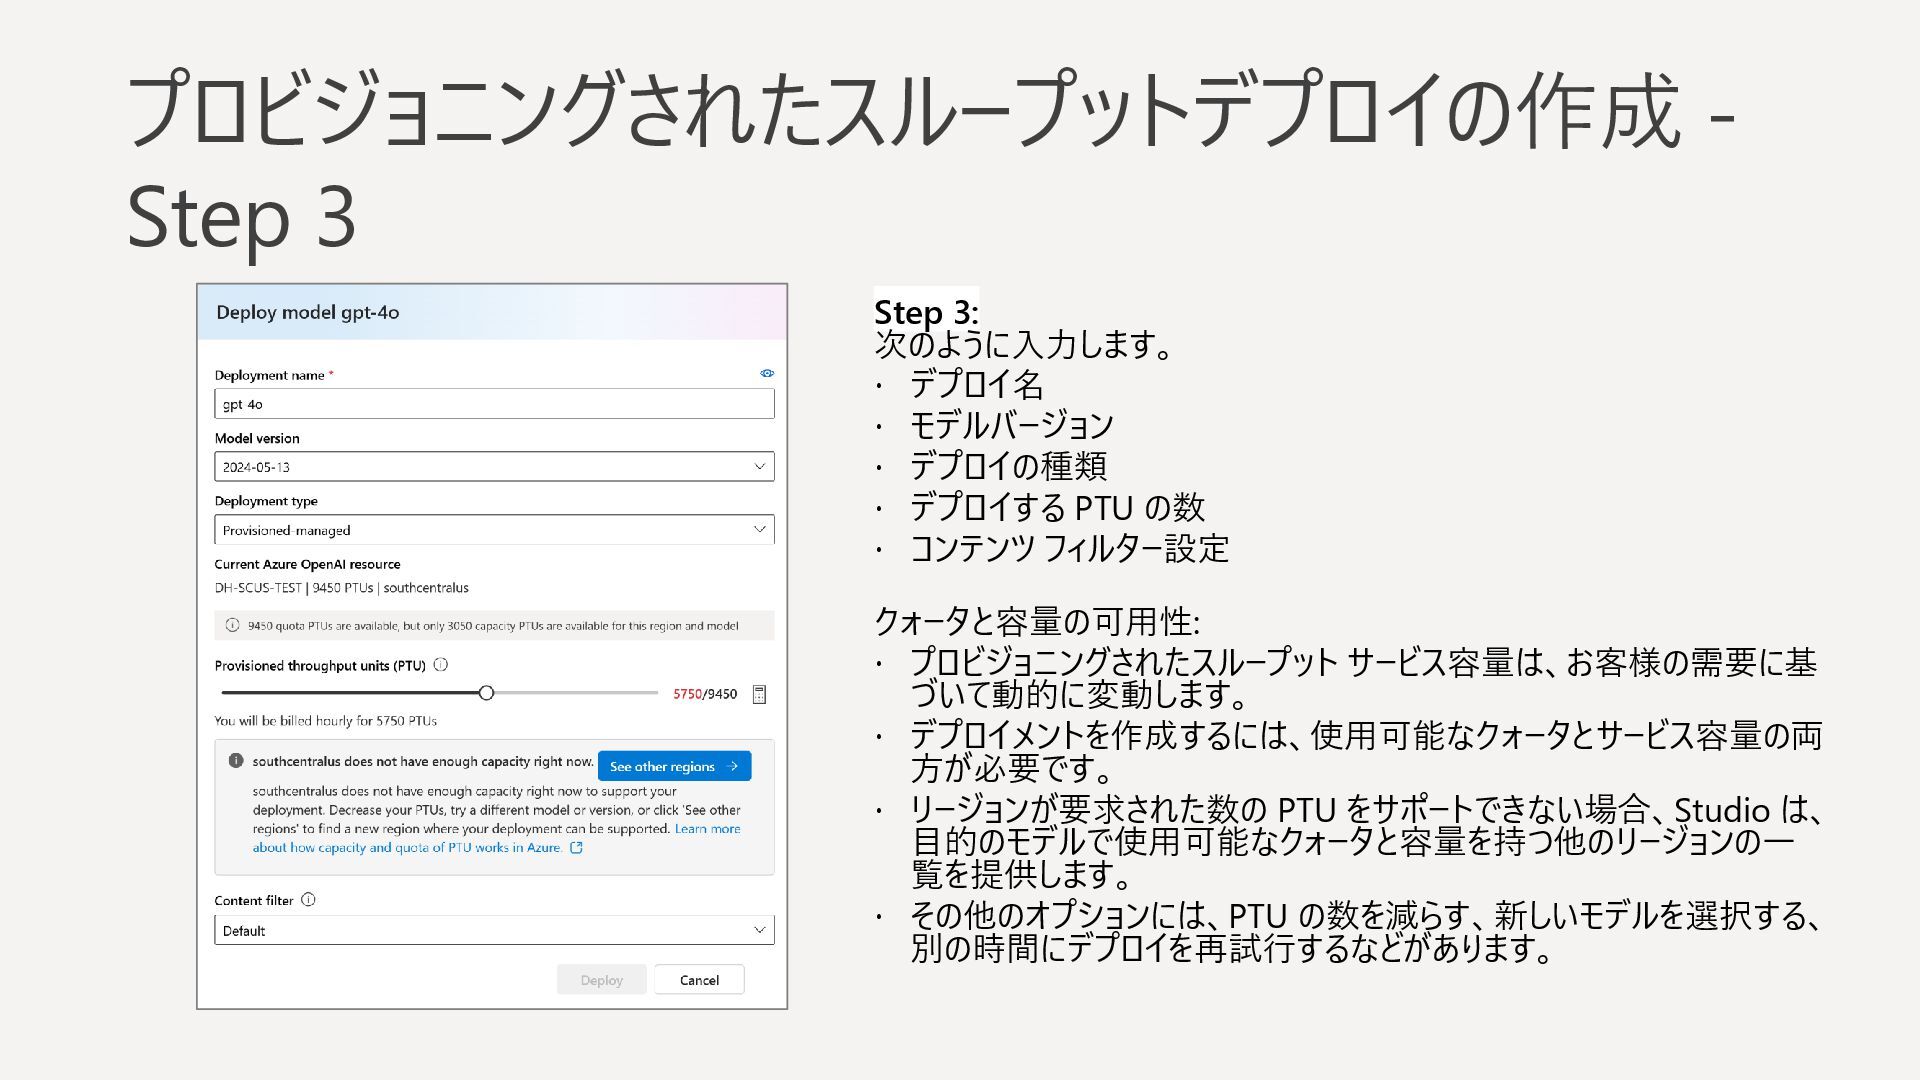The width and height of the screenshot is (1920, 1080).
Task: Click the Cancel button
Action: tap(699, 980)
